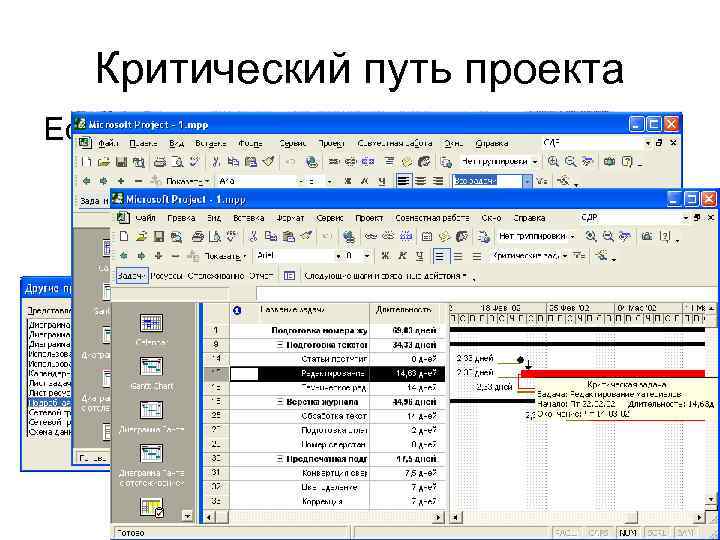Open Проект menu in front window
720x540 pixels.
[369, 218]
